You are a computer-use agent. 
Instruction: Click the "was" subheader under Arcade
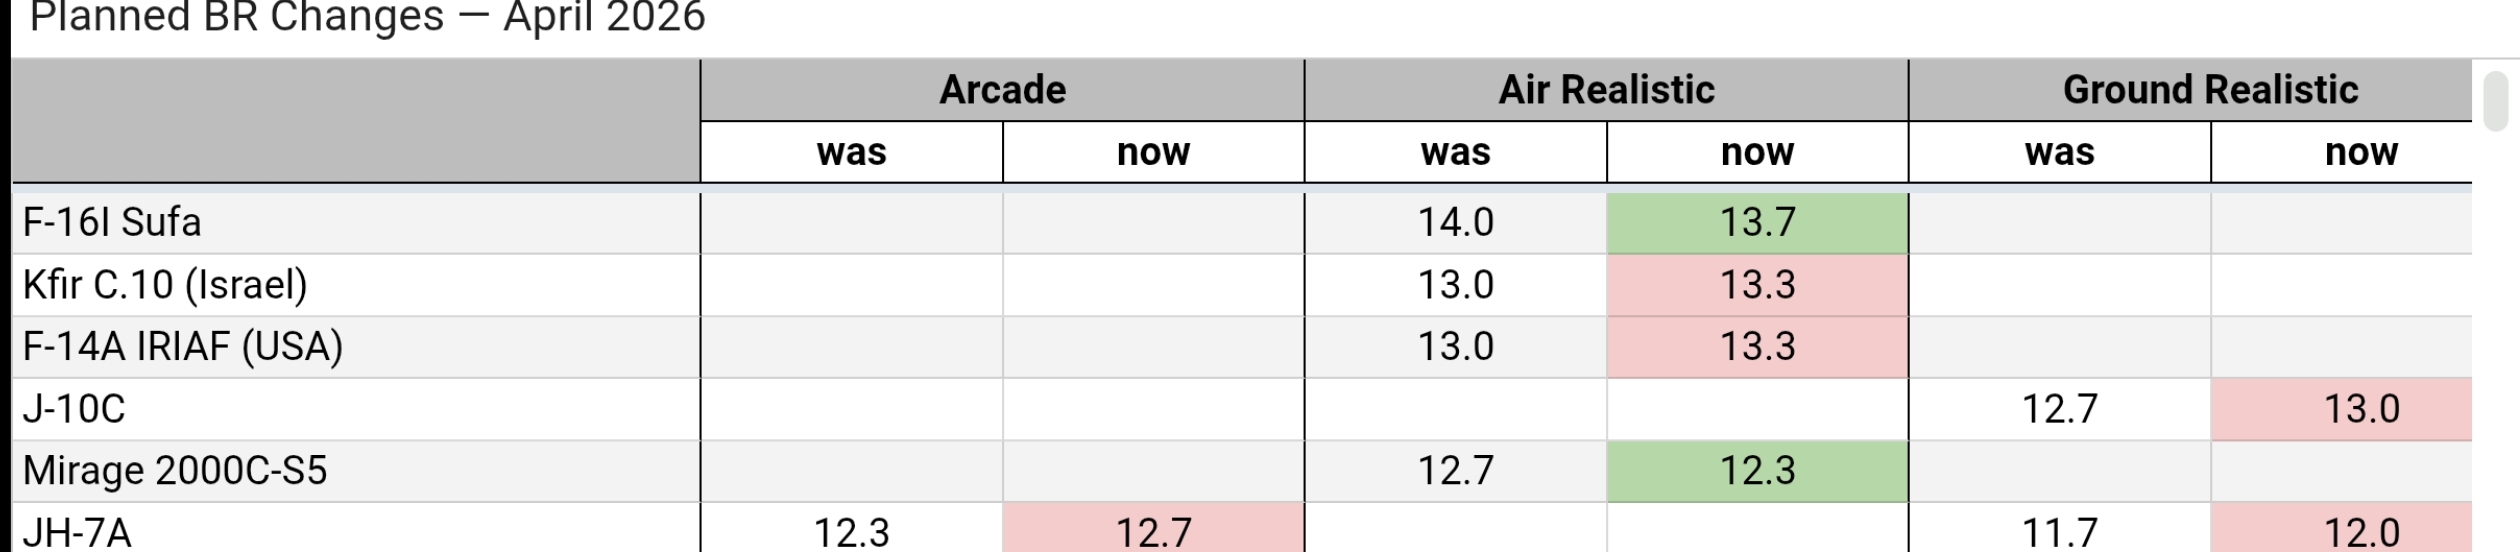851,152
